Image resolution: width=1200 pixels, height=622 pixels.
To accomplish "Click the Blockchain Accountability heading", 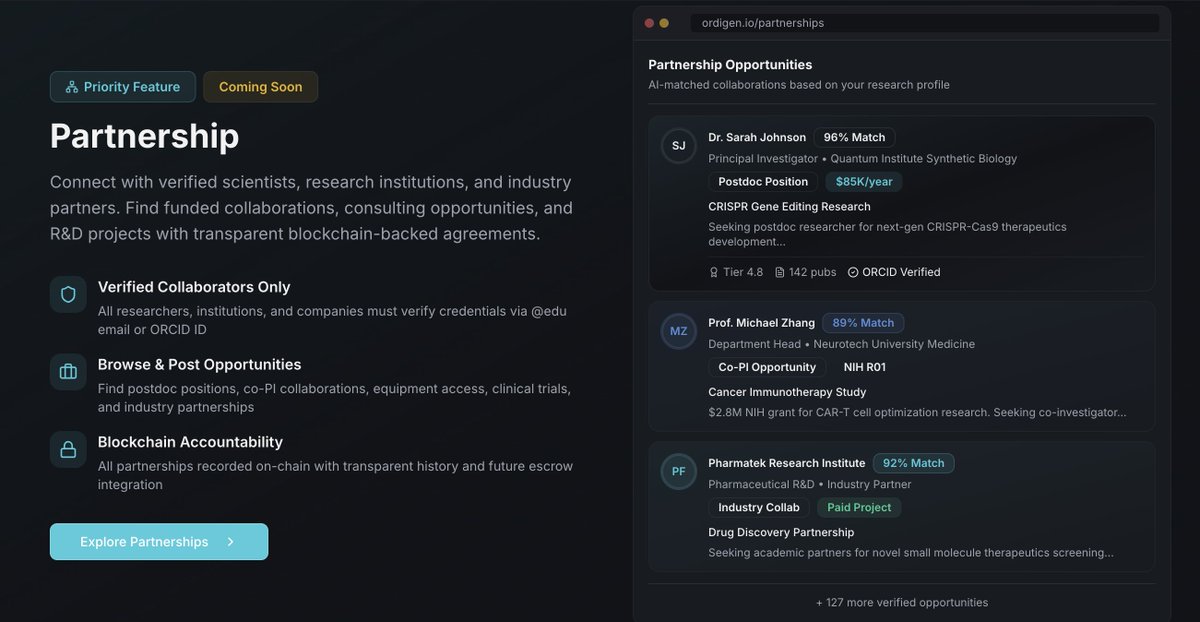I will point(190,442).
